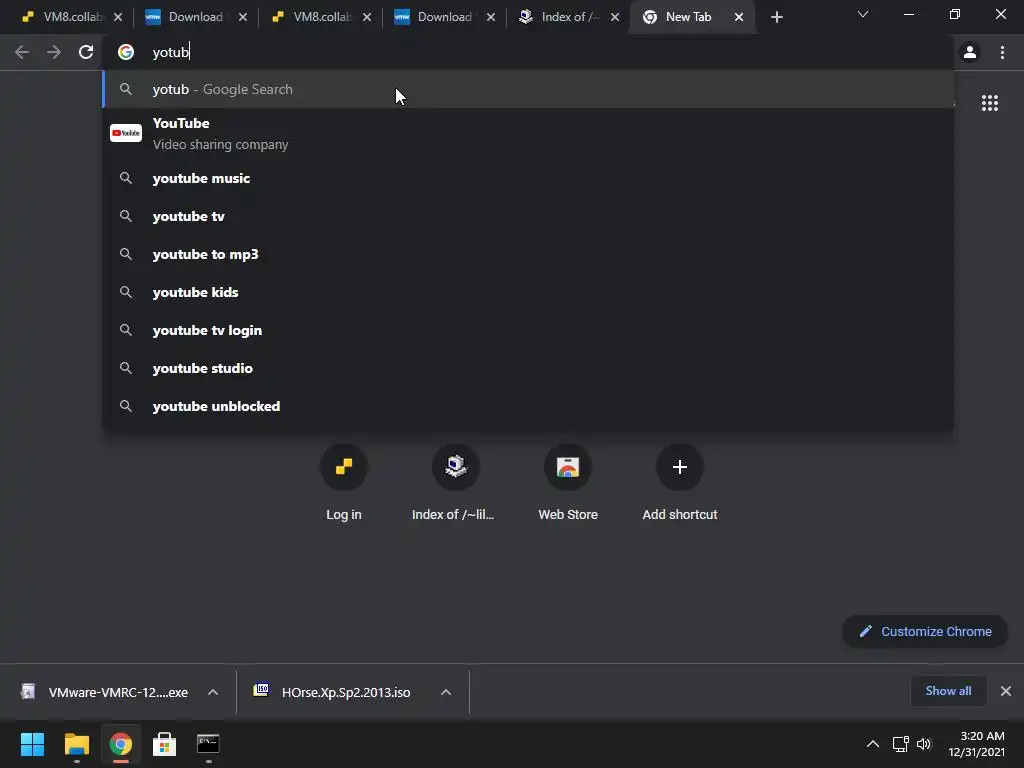Viewport: 1024px width, 768px height.
Task: Open Customize Chrome
Action: point(925,632)
